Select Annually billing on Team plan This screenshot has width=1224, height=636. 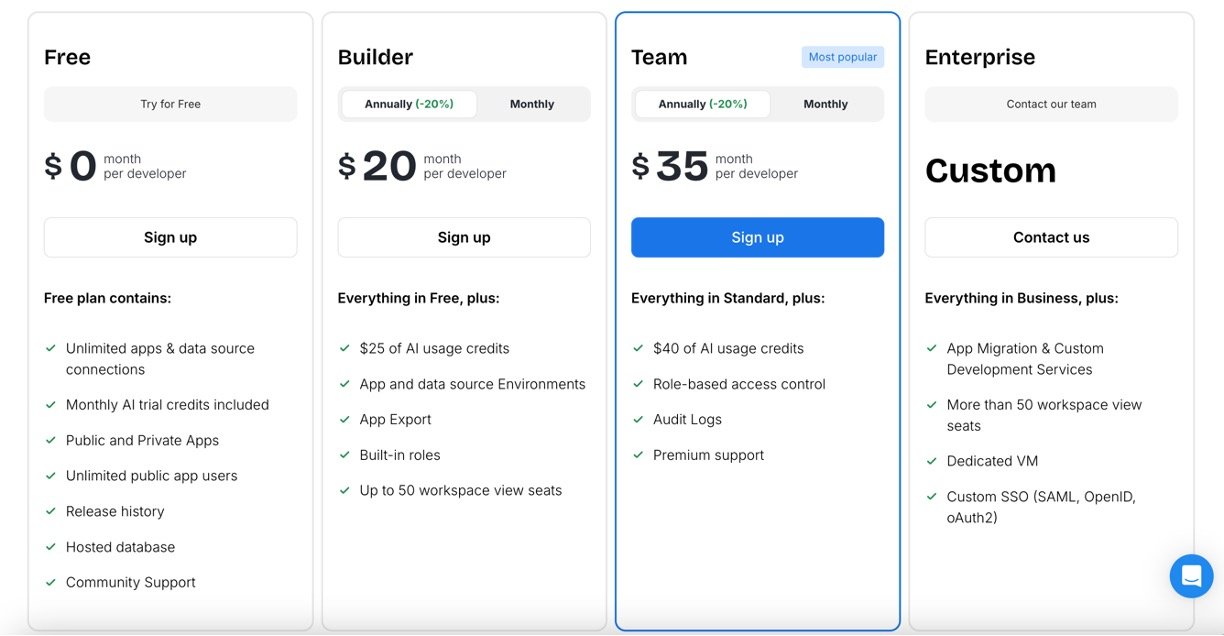702,104
